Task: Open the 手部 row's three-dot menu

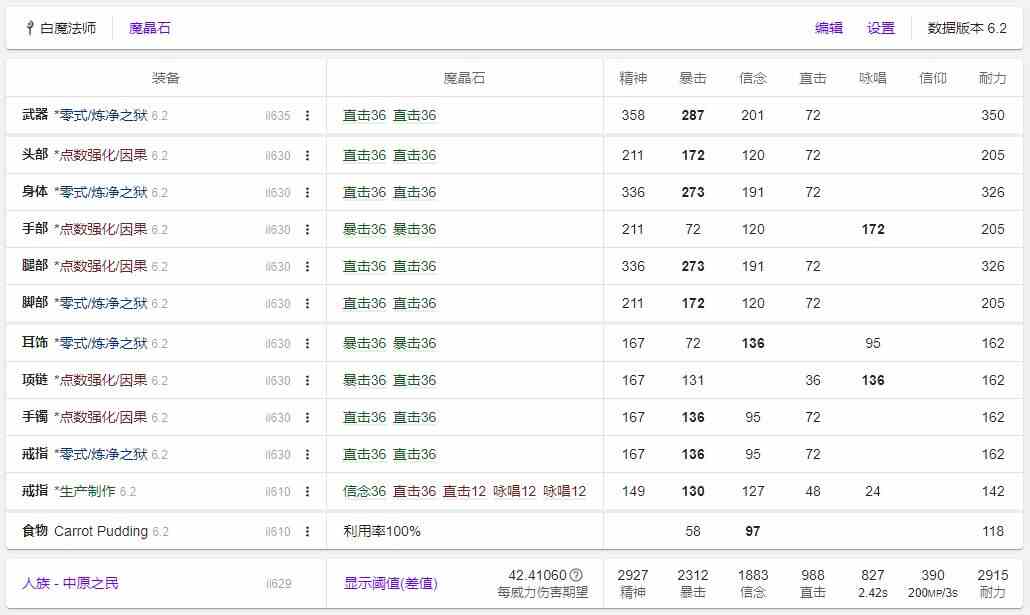Action: pyautogui.click(x=307, y=230)
